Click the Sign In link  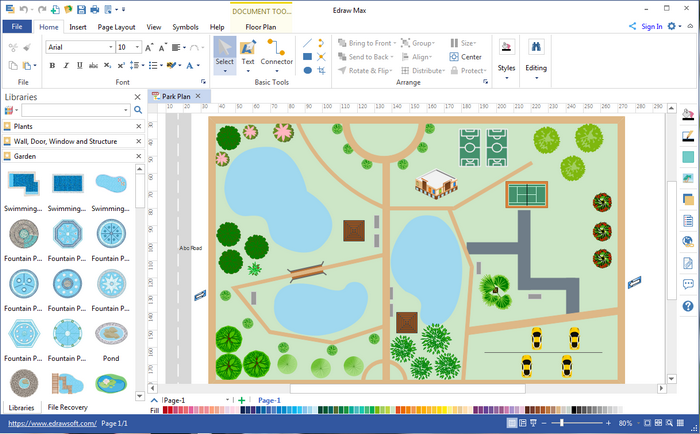[651, 26]
